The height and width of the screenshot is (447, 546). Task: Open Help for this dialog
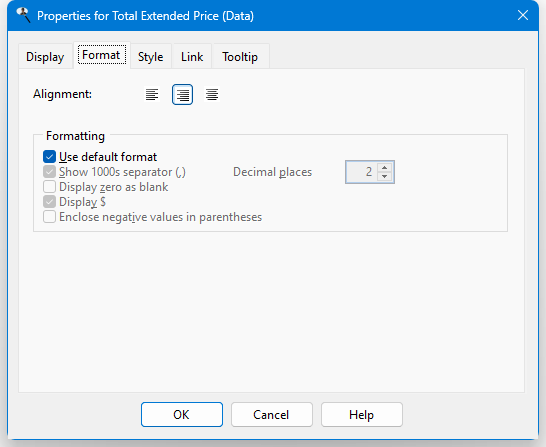tap(362, 414)
